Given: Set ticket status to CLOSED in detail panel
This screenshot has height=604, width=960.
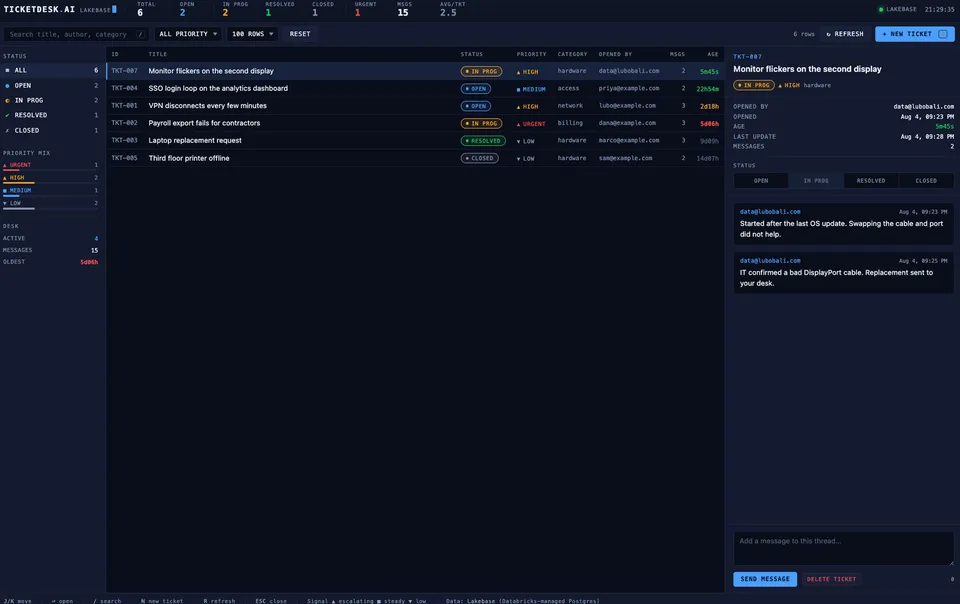Looking at the screenshot, I should coord(926,181).
